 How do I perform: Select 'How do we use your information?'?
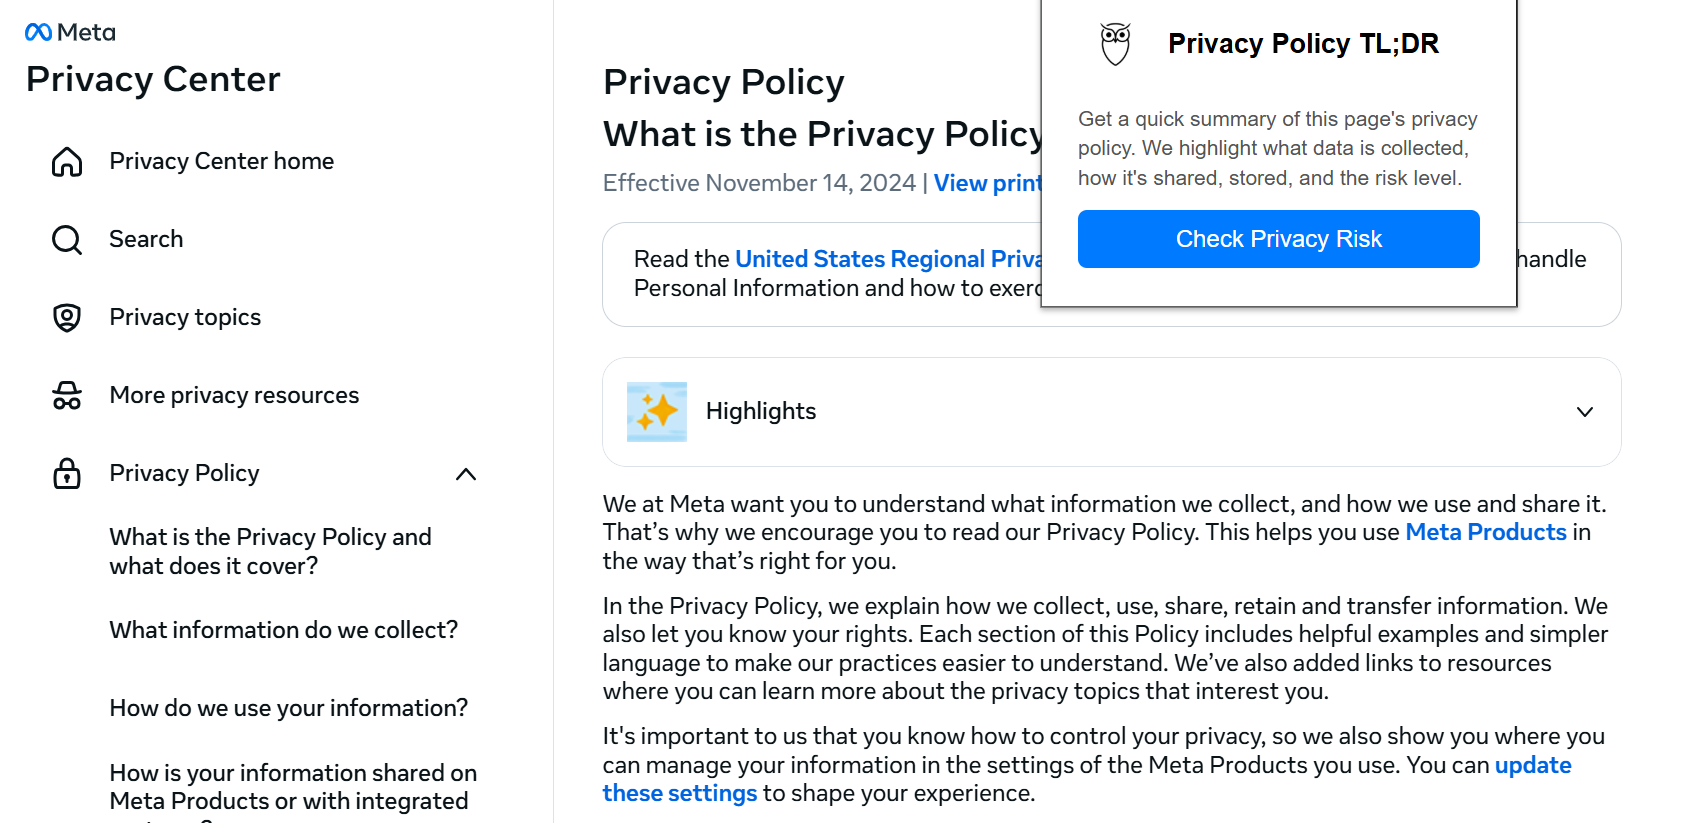click(288, 707)
